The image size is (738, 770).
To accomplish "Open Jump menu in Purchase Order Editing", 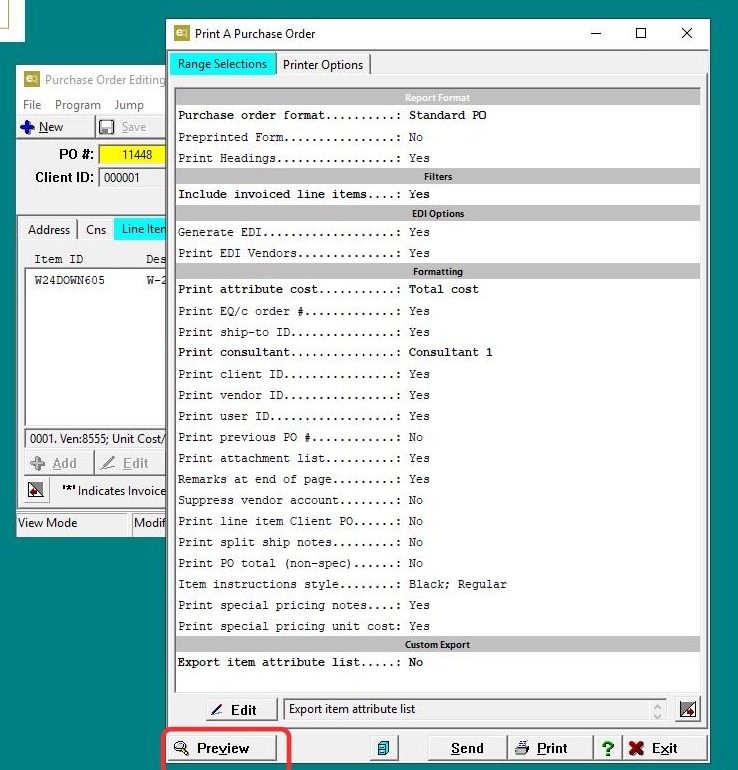I will point(129,105).
